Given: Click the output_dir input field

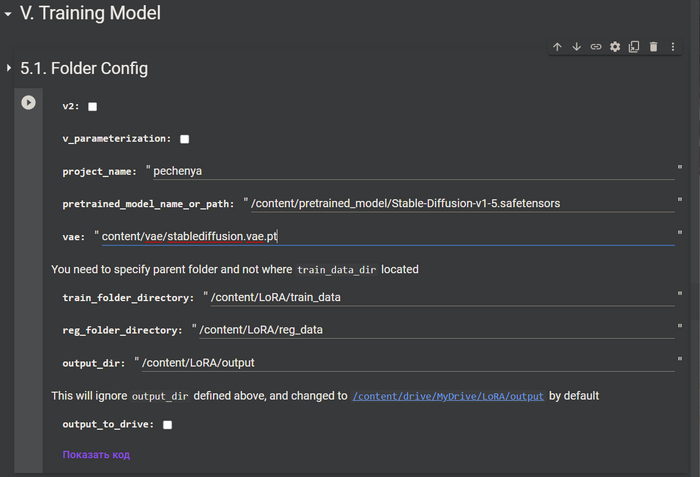Looking at the screenshot, I should tap(408, 362).
